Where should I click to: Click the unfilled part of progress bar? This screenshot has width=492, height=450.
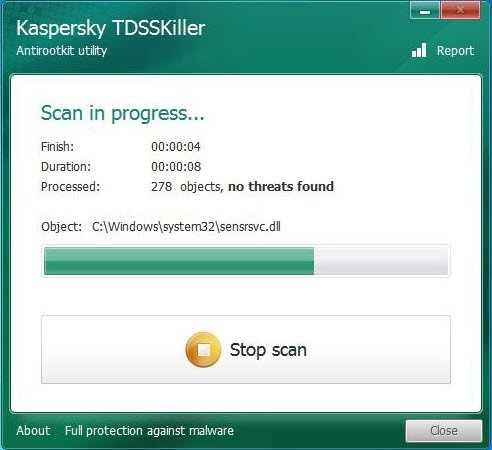pos(381,261)
